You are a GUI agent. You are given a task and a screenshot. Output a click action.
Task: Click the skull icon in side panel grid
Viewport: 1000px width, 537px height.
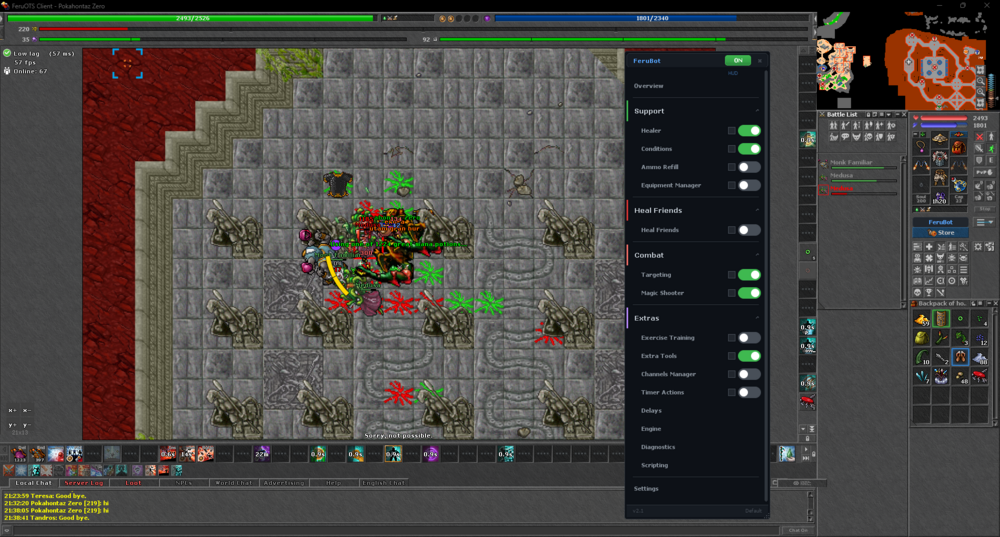(917, 292)
